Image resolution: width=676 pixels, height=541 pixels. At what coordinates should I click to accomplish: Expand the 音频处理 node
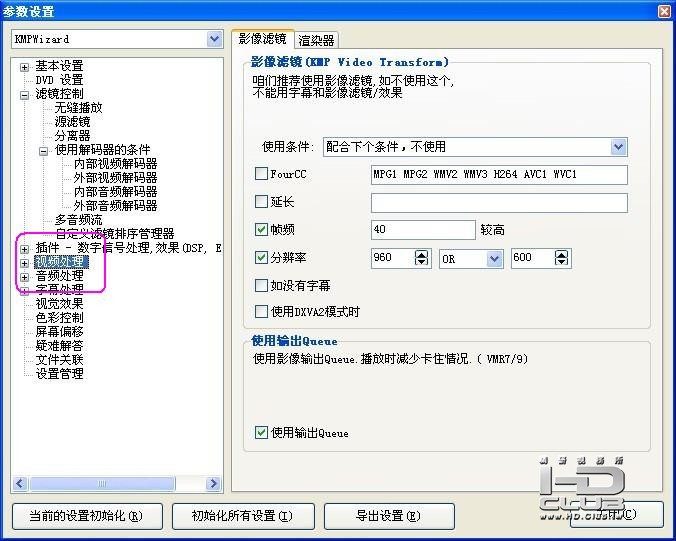25,277
